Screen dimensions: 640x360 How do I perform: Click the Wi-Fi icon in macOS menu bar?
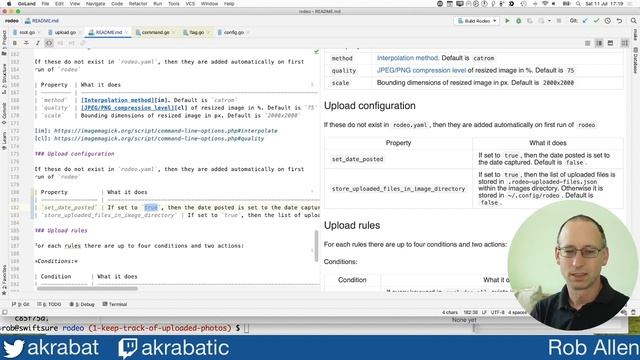click(x=544, y=4)
